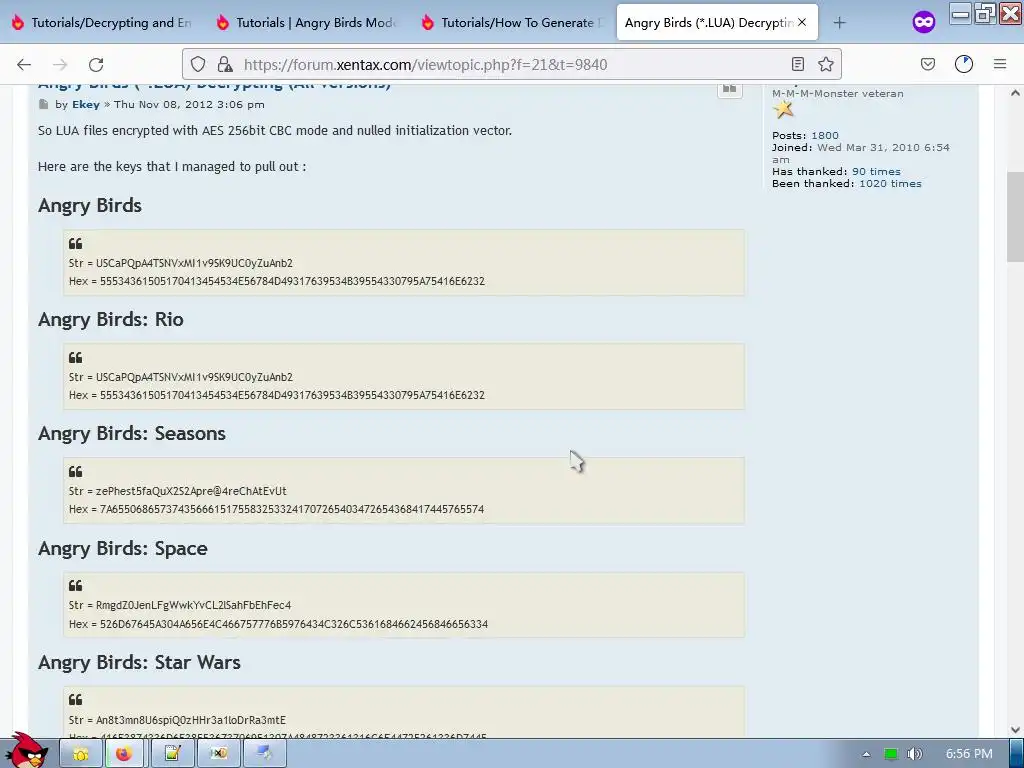Image resolution: width=1024 pixels, height=768 pixels.
Task: Click the scrollbar down arrow
Action: (1015, 729)
